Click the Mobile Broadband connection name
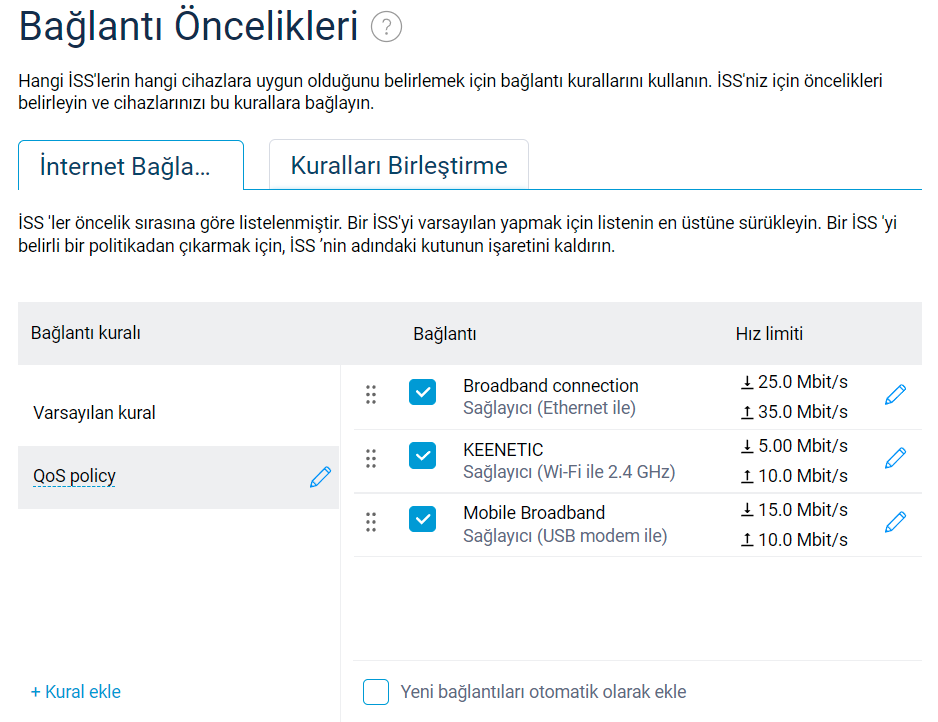Viewport: 938px width, 722px height. click(x=534, y=513)
